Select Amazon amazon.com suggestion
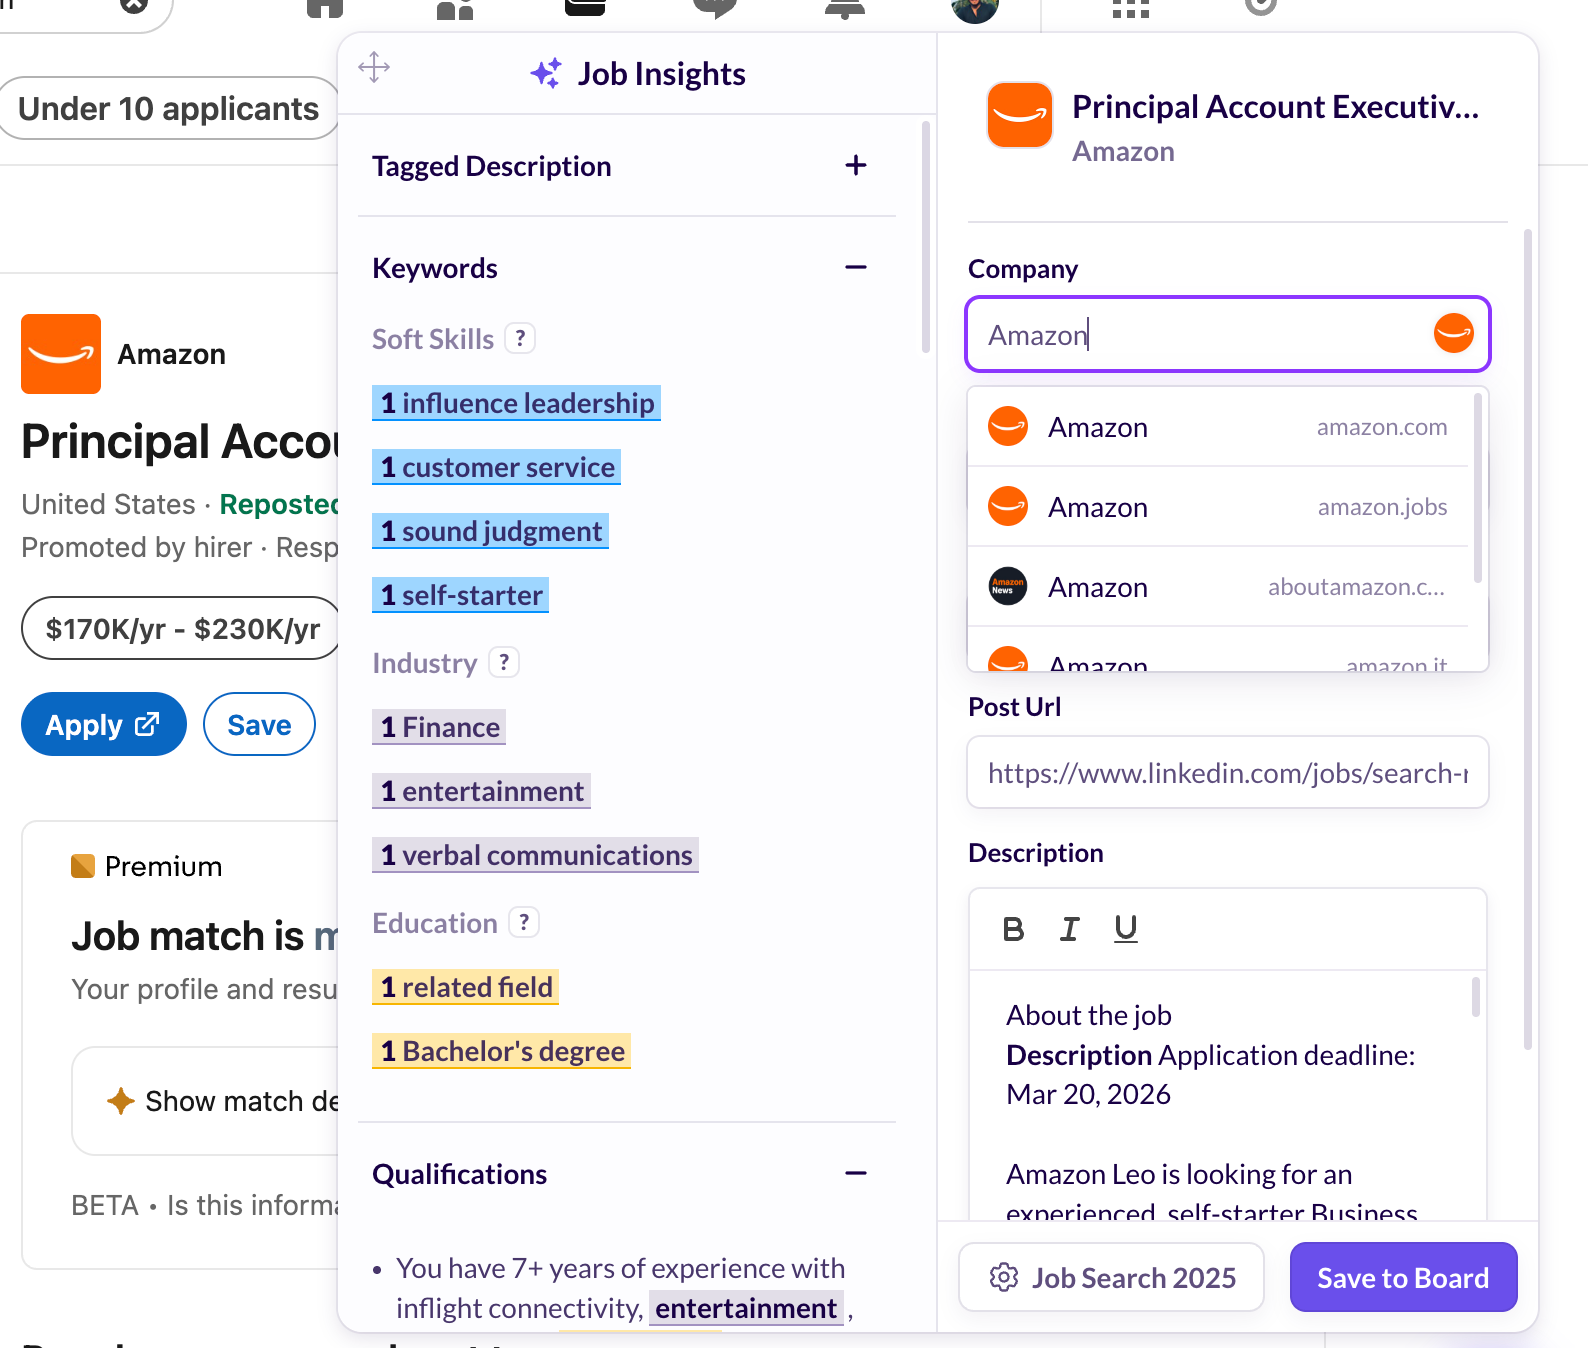Screen dimensions: 1588x1348 [1218, 427]
